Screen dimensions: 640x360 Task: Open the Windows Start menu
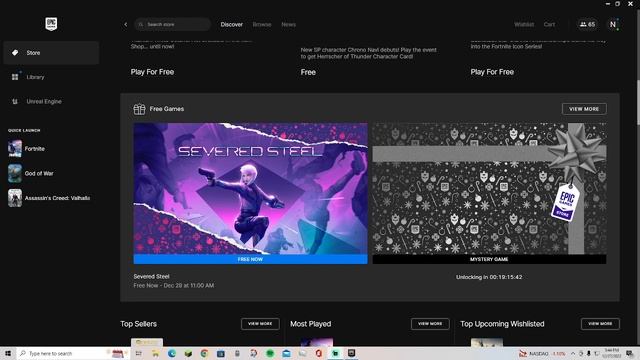click(x=8, y=353)
